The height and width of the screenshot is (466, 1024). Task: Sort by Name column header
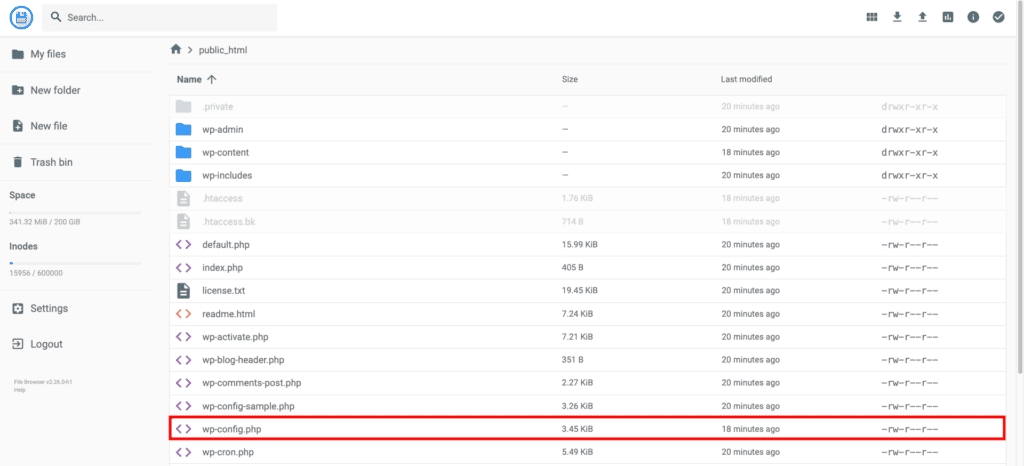[189, 79]
